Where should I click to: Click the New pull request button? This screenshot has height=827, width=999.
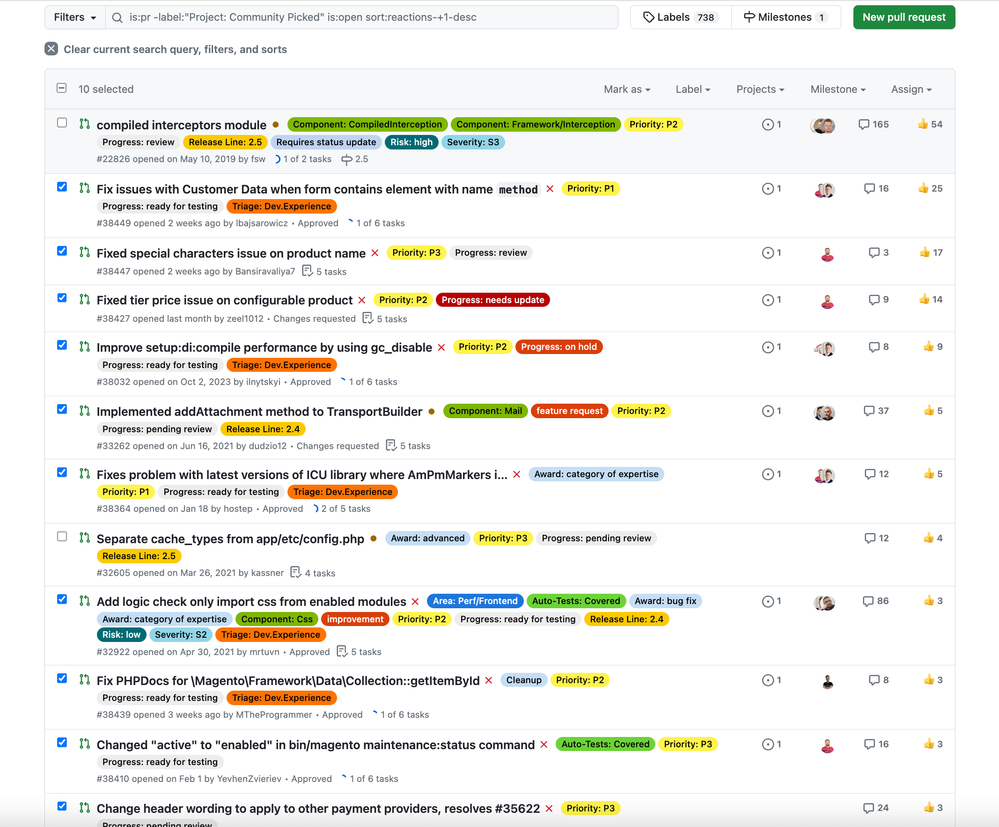click(x=903, y=17)
